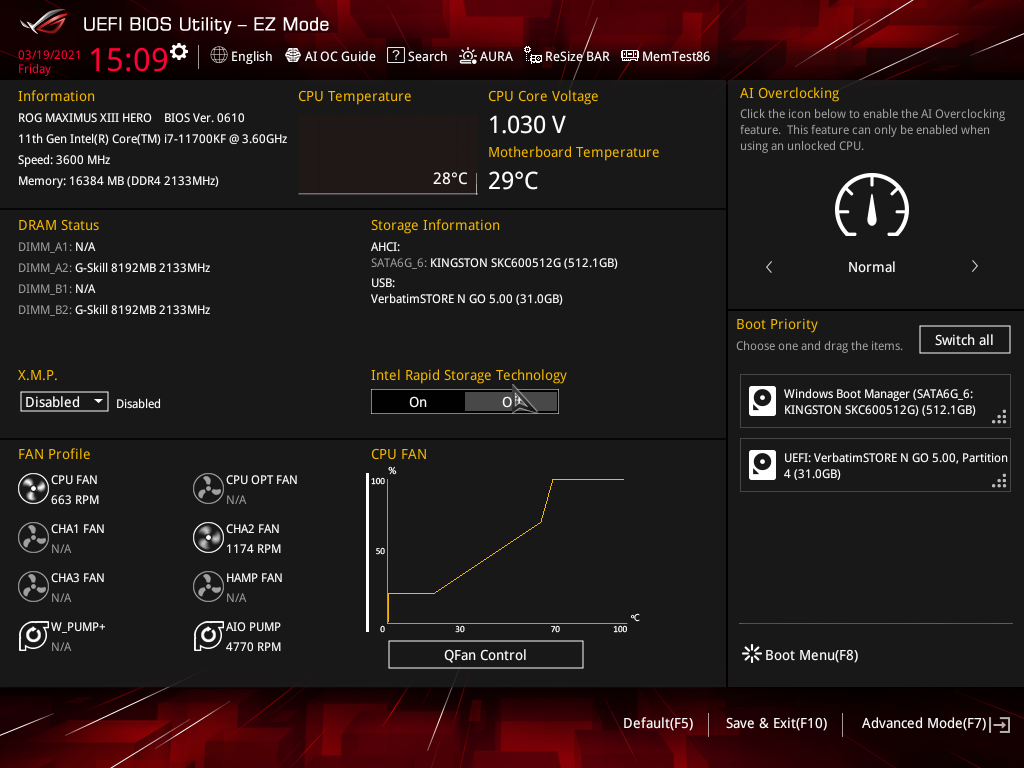This screenshot has width=1024, height=768.
Task: Click Save & Exit(F10)
Action: (x=776, y=723)
